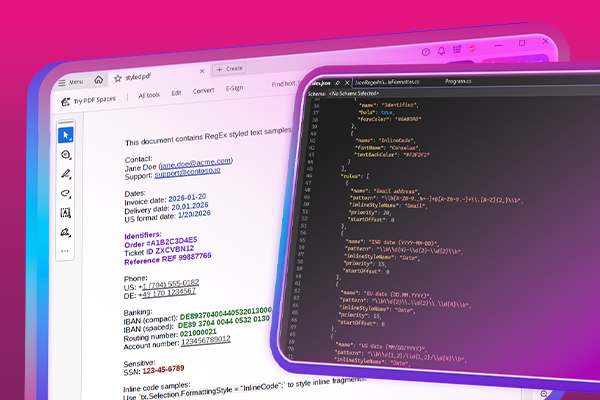The image size is (600, 400).
Task: Select the arrow selection tool
Action: pyautogui.click(x=66, y=134)
